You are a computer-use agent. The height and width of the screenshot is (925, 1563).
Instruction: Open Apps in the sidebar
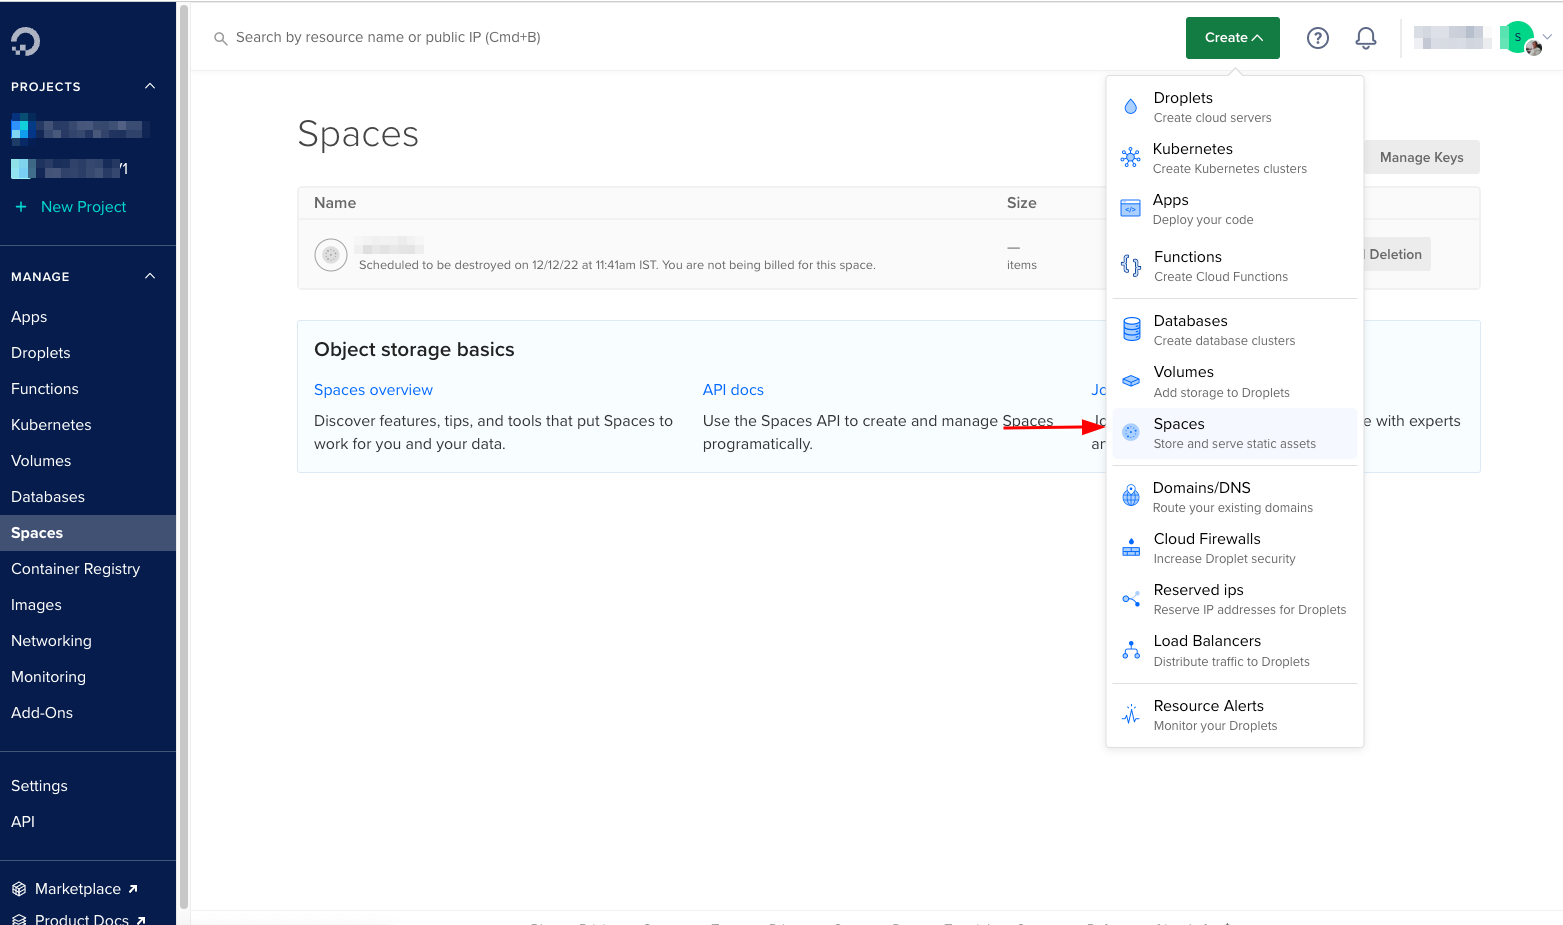(x=88, y=317)
